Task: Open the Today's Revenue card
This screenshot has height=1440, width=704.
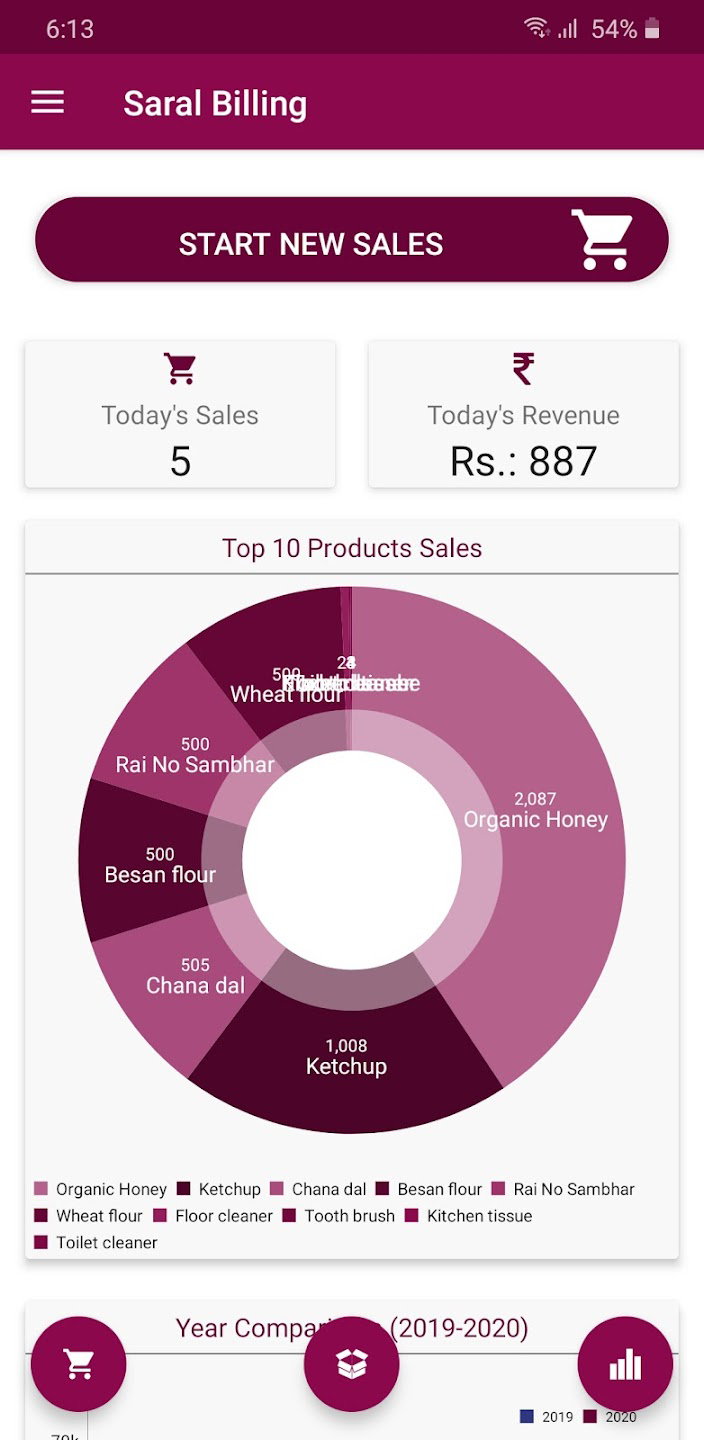Action: point(523,415)
